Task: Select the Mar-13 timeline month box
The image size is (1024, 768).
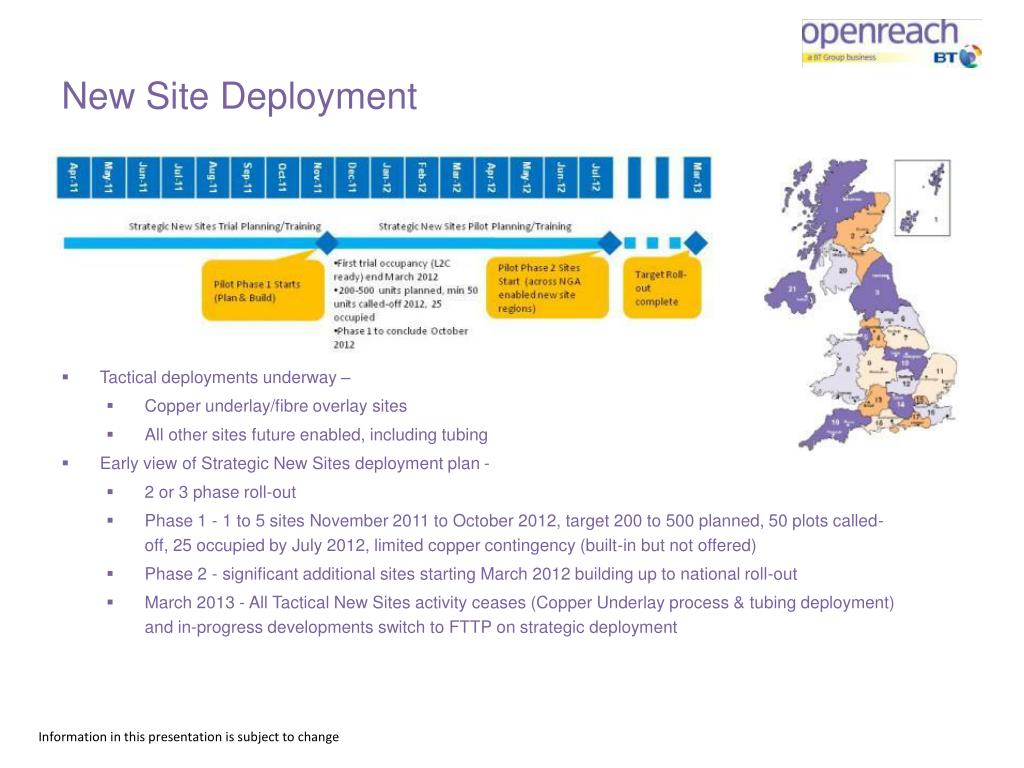Action: point(697,178)
